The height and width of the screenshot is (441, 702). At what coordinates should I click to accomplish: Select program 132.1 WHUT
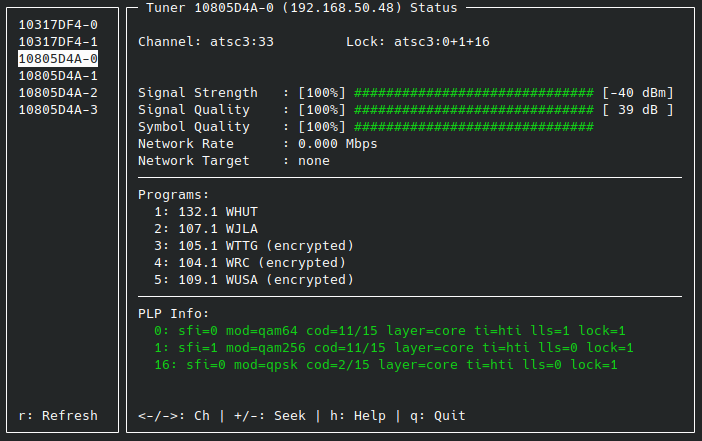200,212
